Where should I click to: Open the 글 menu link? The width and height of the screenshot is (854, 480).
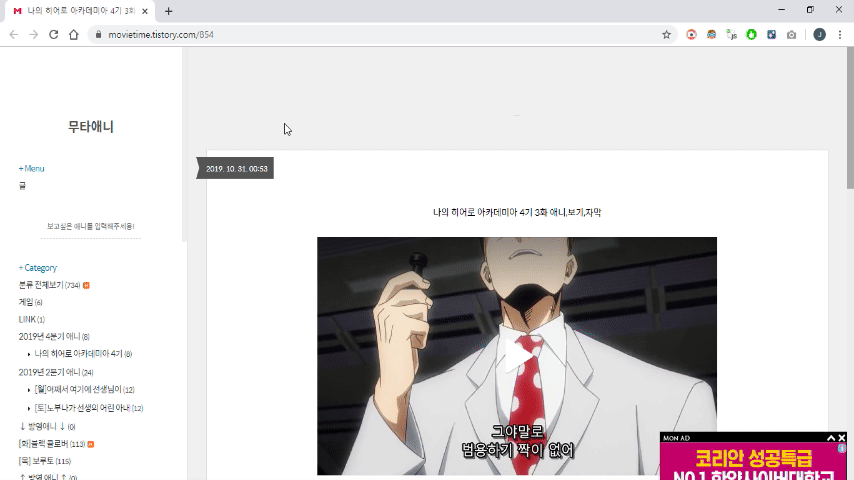22,186
